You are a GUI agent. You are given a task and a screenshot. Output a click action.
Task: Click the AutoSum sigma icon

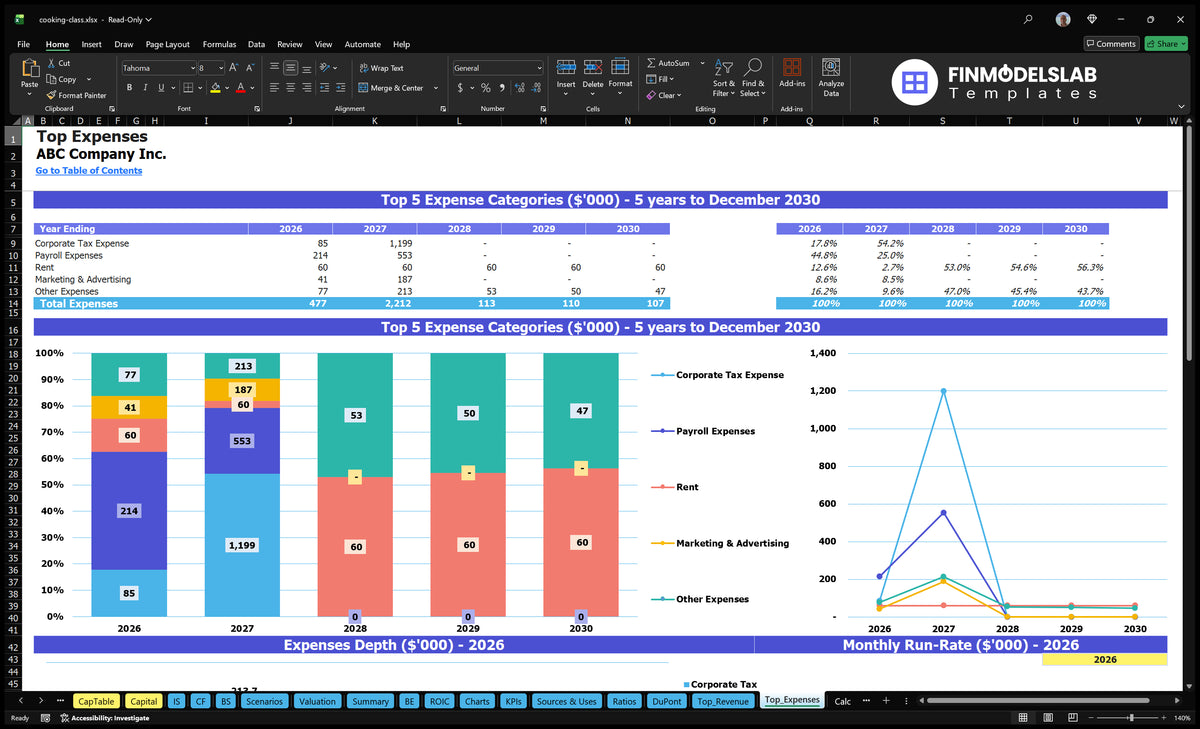pyautogui.click(x=651, y=63)
